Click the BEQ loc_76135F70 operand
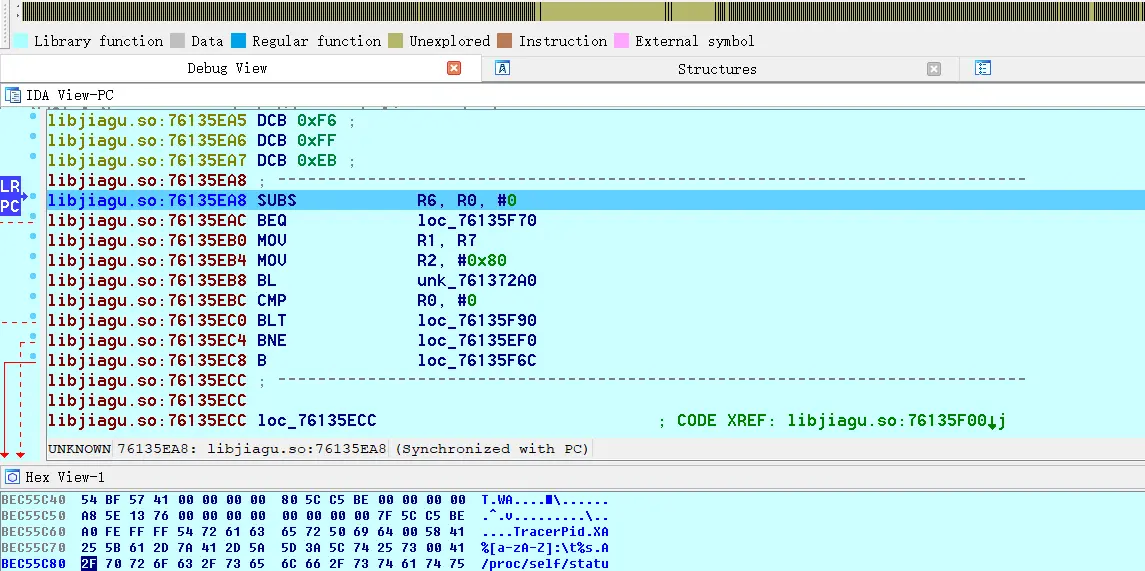This screenshot has width=1145, height=571. point(477,221)
